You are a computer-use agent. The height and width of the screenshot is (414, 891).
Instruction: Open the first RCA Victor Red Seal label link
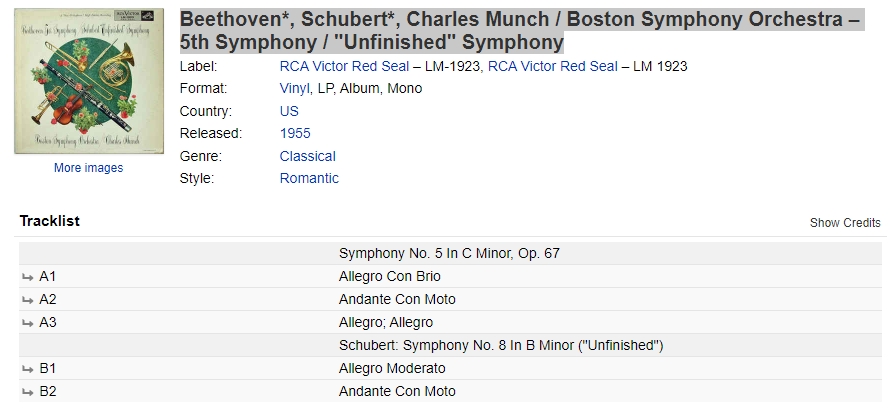344,66
